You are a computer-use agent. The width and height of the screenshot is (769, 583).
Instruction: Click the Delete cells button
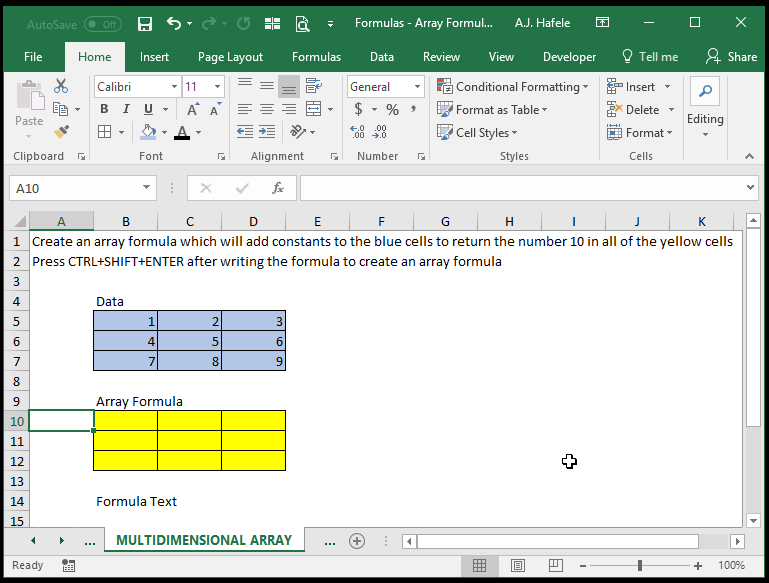(x=633, y=109)
